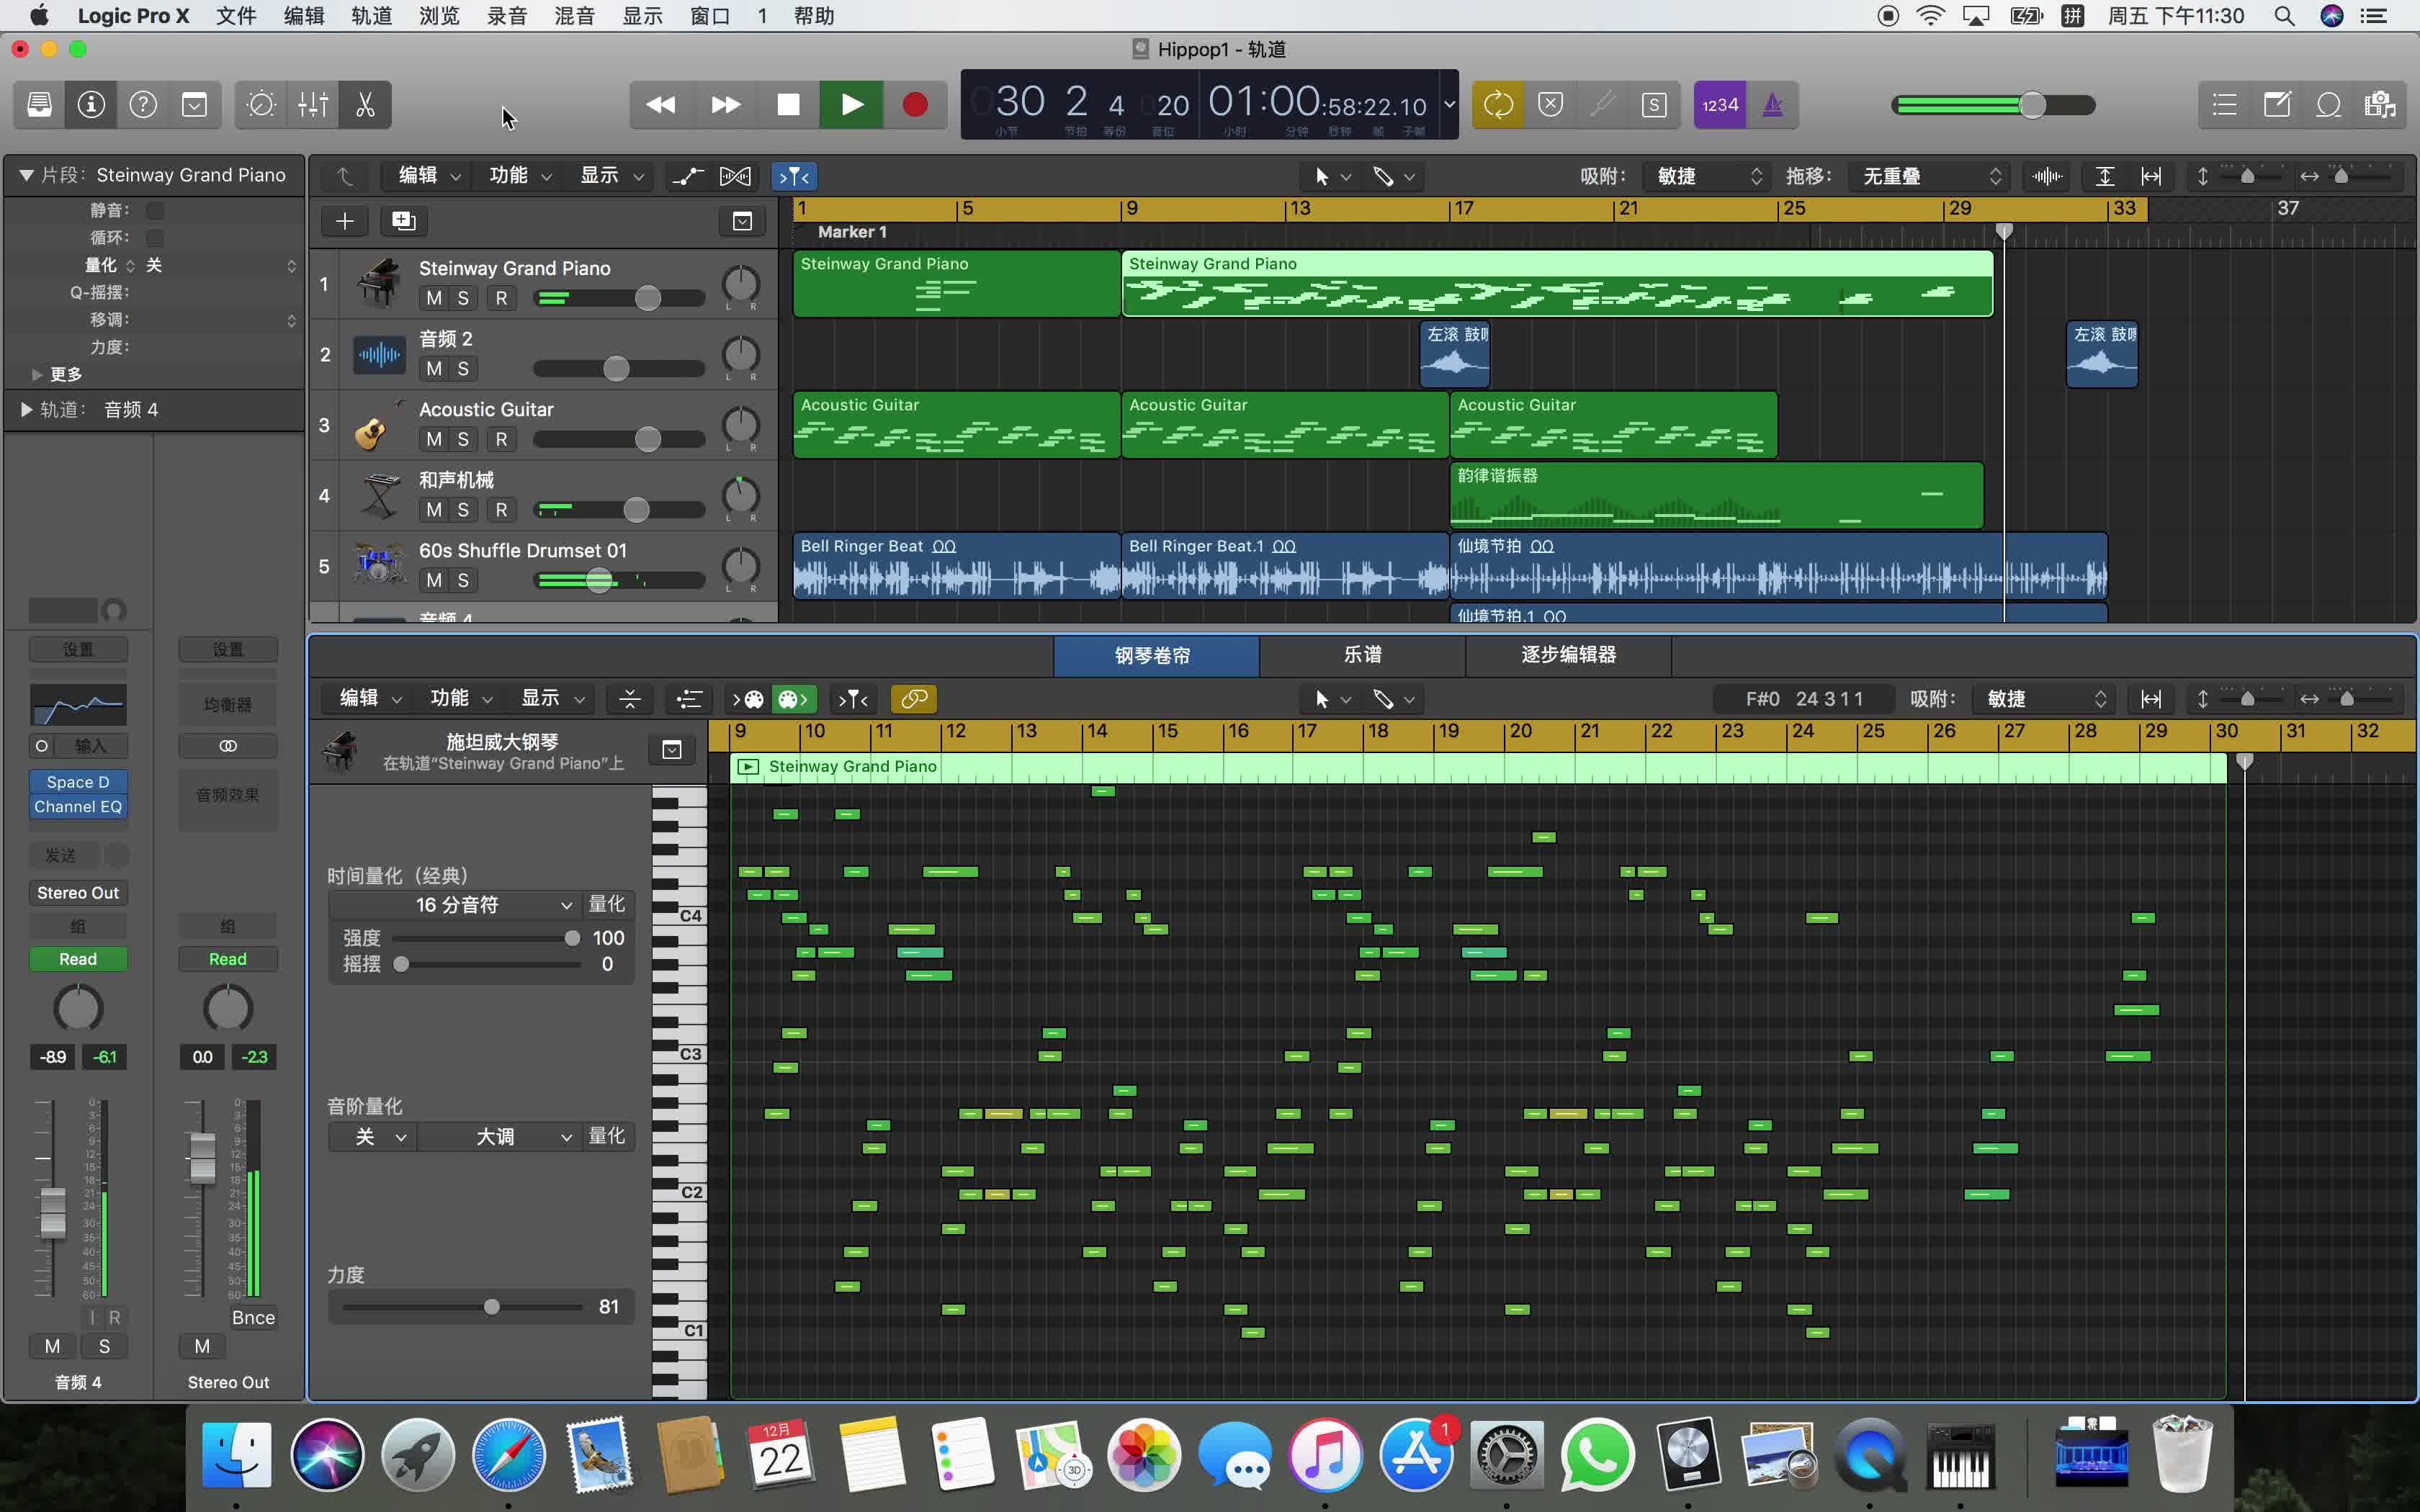This screenshot has height=1512, width=2420.
Task: Open the Mixer faders button
Action: click(313, 105)
